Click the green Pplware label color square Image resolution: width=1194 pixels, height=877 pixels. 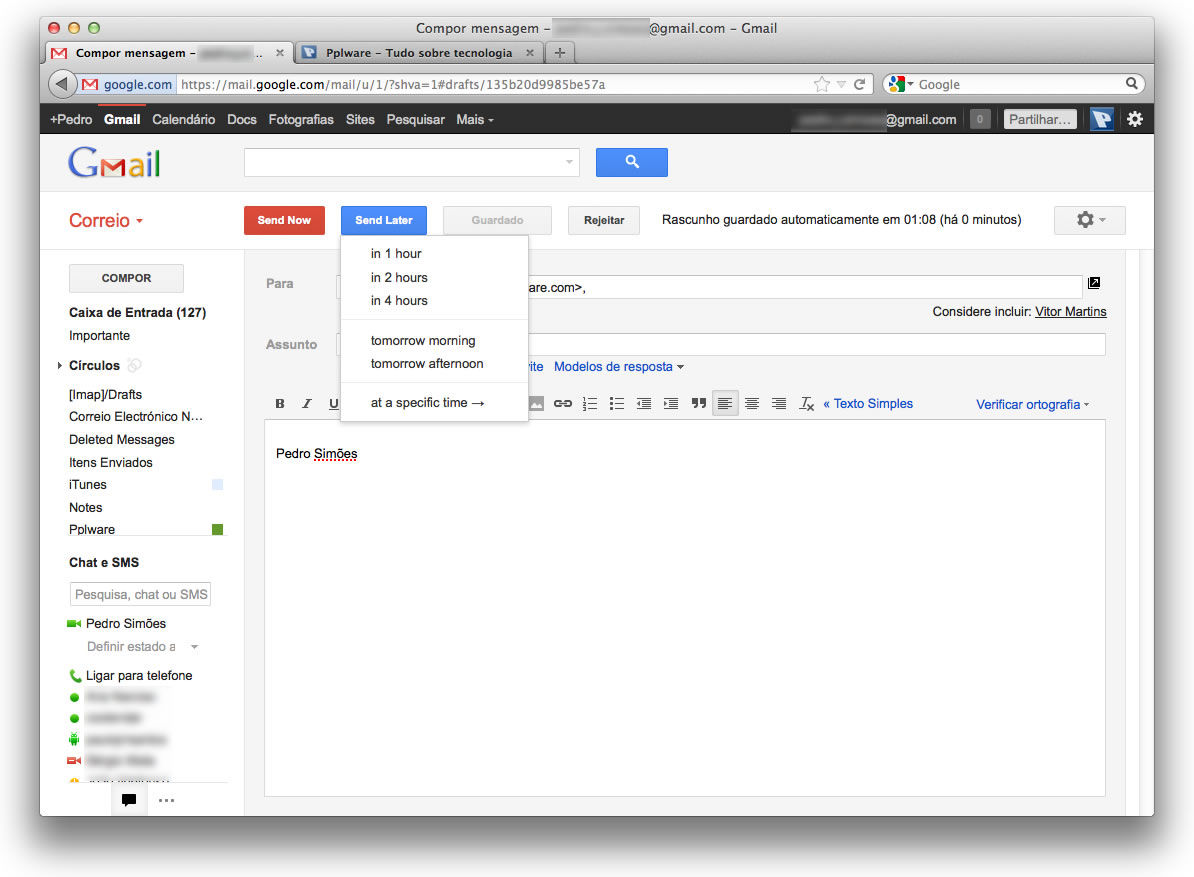(217, 529)
